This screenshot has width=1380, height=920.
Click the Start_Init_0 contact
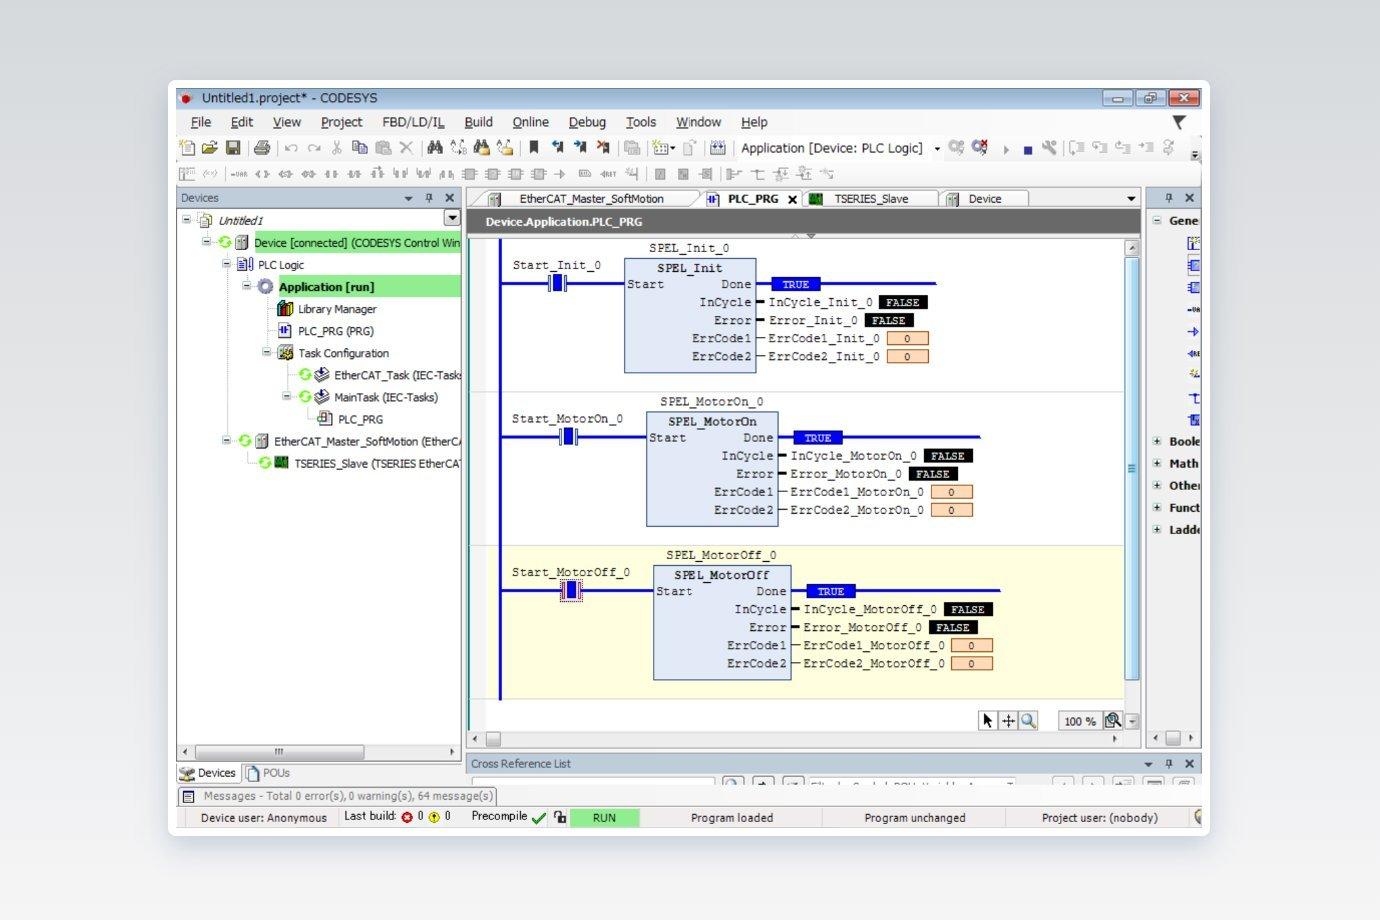point(558,284)
